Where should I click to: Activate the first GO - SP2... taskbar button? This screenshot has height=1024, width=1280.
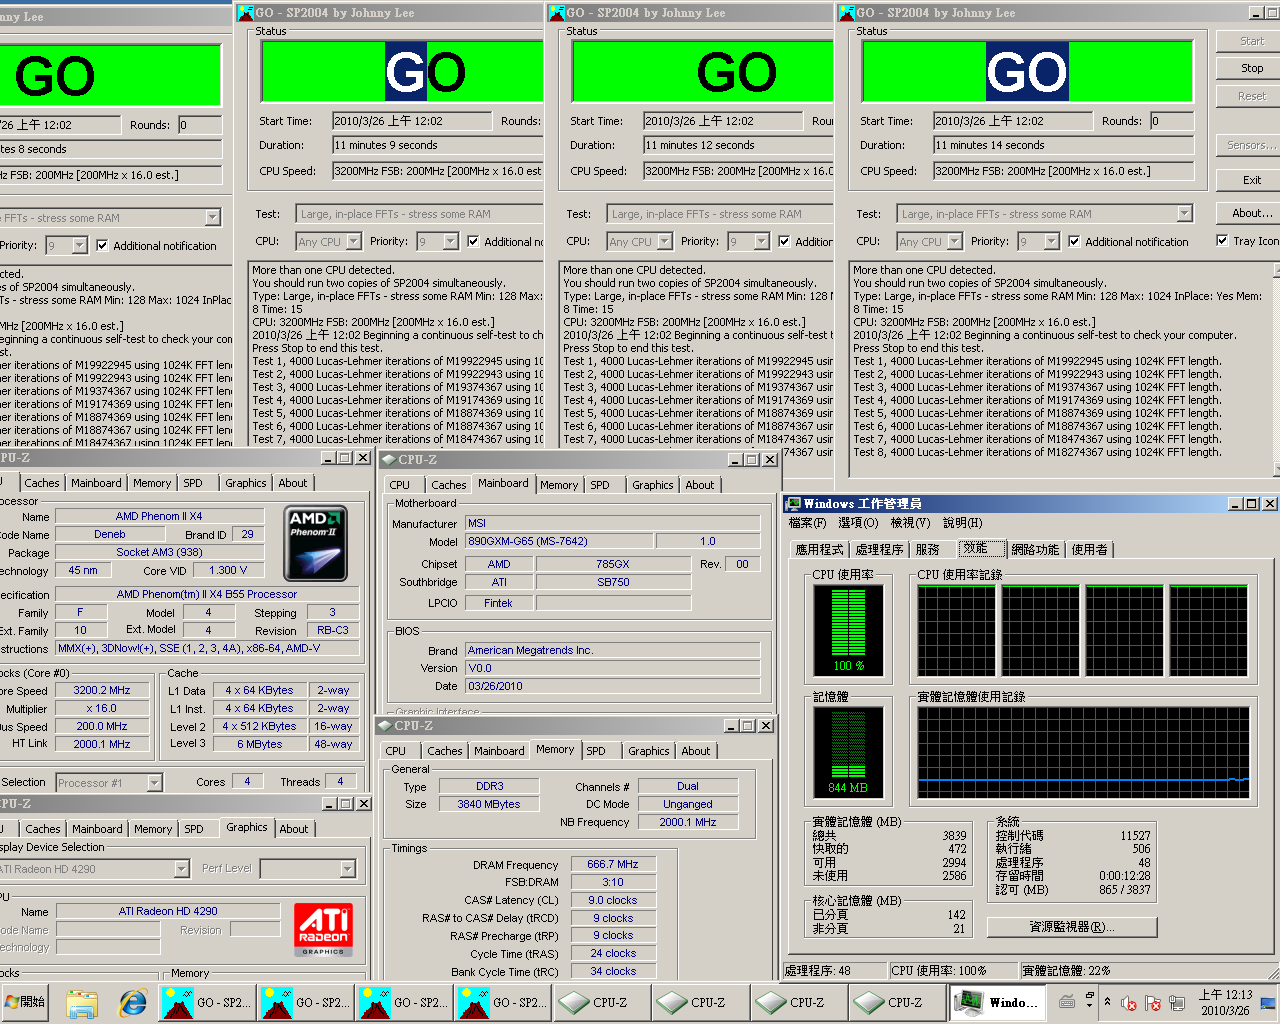coord(205,1002)
